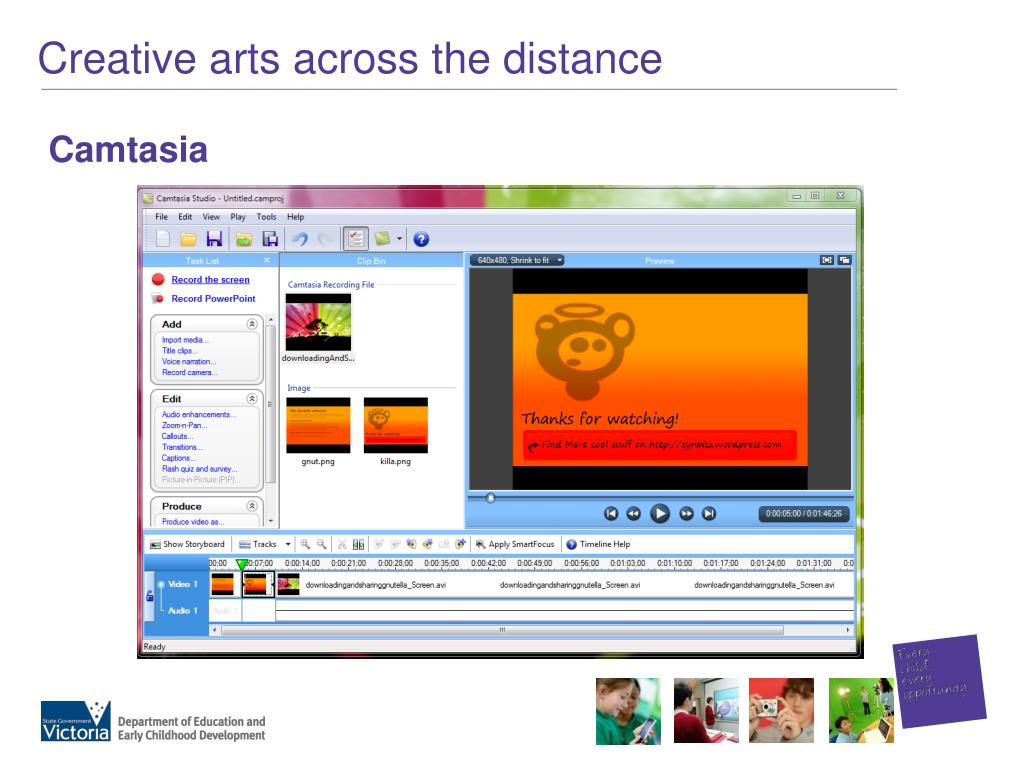Click the Record the screen link
Image resolution: width=1024 pixels, height=768 pixels.
[x=210, y=280]
